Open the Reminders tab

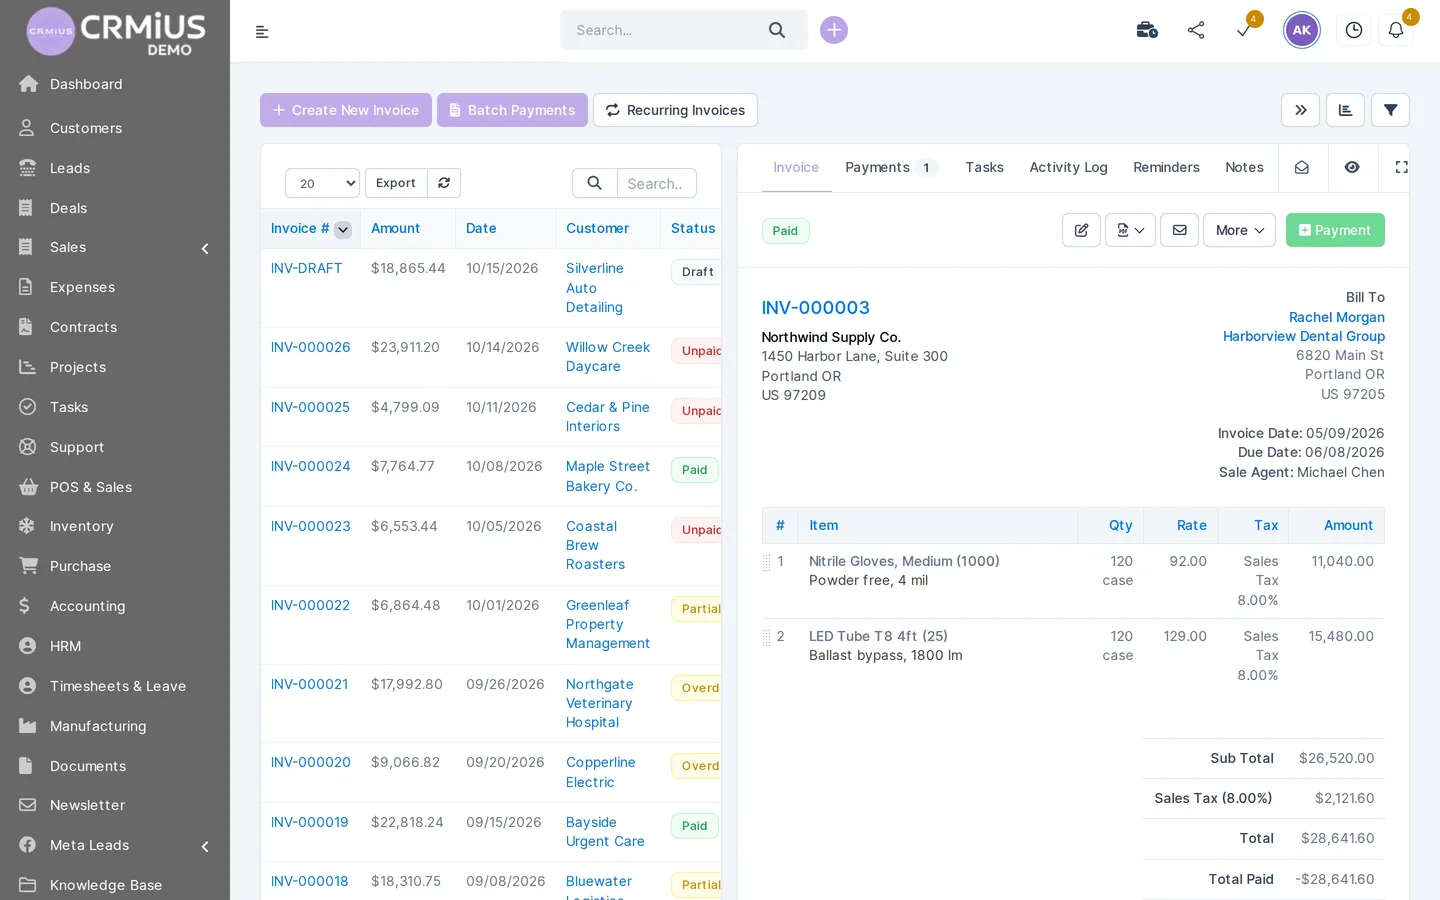pos(1166,167)
